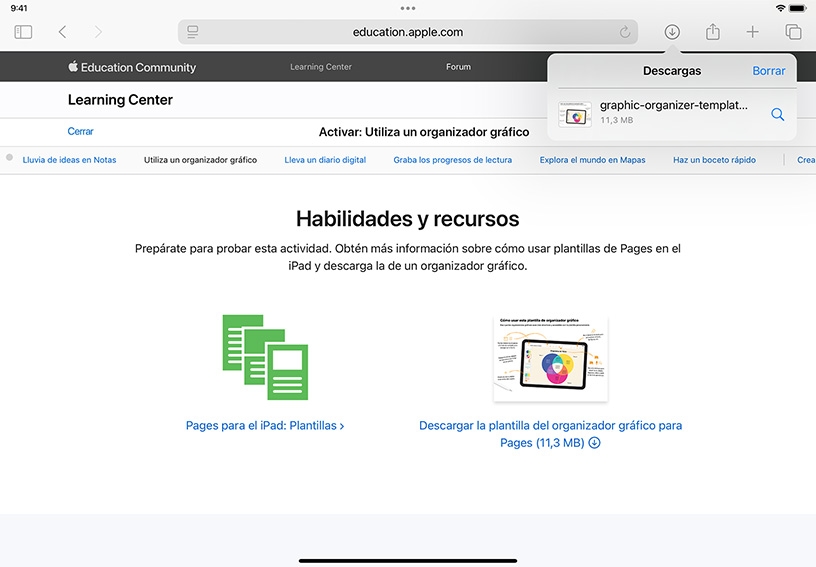Viewport: 816px width, 567px height.
Task: Tap the three-dot multitasking control
Action: pyautogui.click(x=408, y=8)
